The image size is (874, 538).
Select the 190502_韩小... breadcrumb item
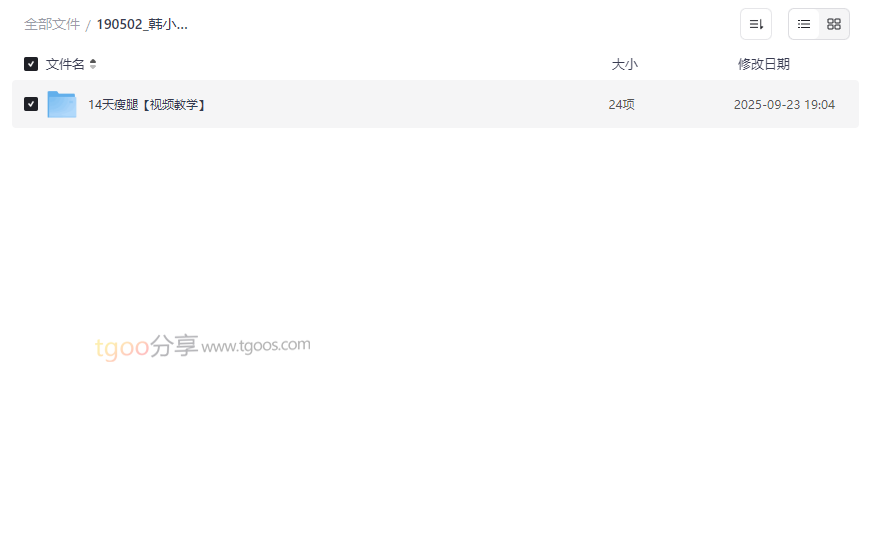click(142, 25)
